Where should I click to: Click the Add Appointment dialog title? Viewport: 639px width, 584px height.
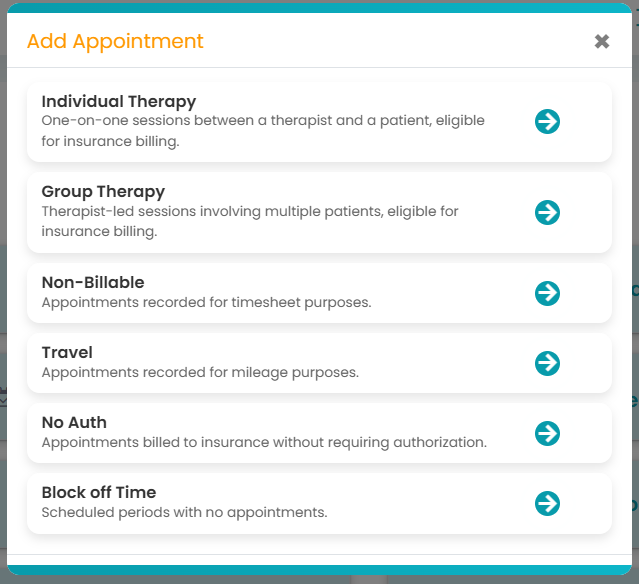115,41
